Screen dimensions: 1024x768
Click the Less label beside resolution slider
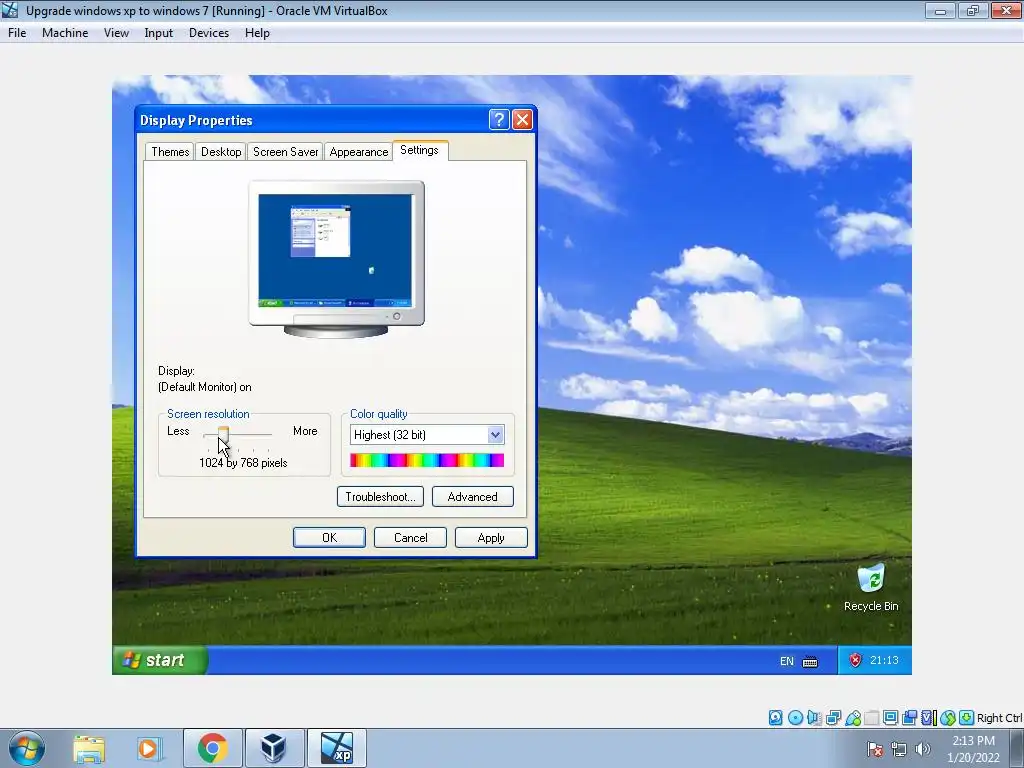(178, 431)
